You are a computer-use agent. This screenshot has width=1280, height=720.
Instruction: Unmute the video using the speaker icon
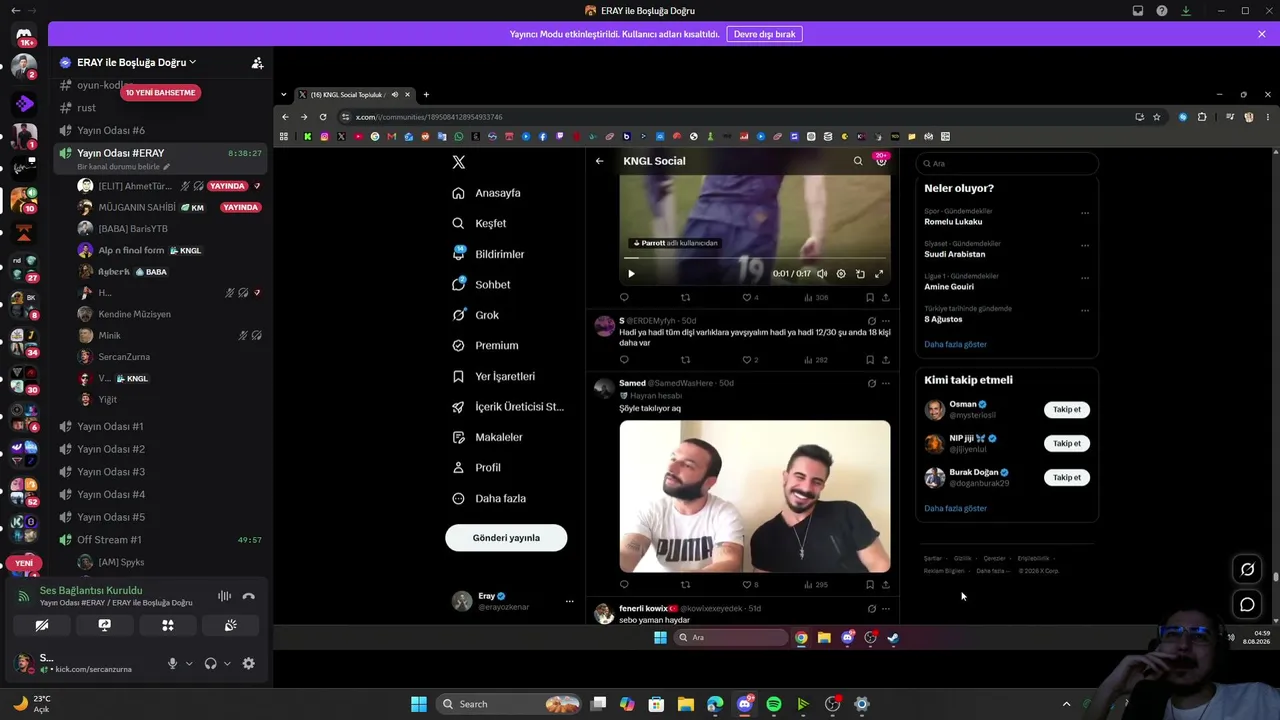tap(822, 274)
